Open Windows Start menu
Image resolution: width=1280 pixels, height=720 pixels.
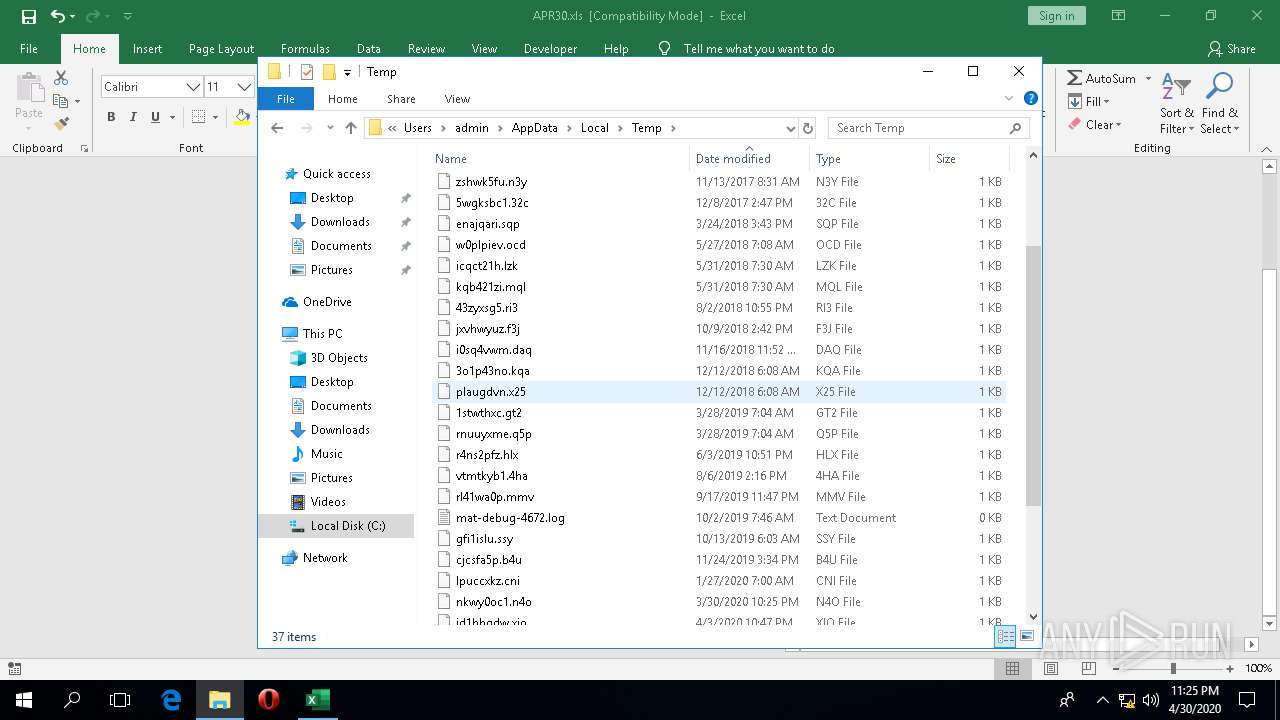point(24,700)
